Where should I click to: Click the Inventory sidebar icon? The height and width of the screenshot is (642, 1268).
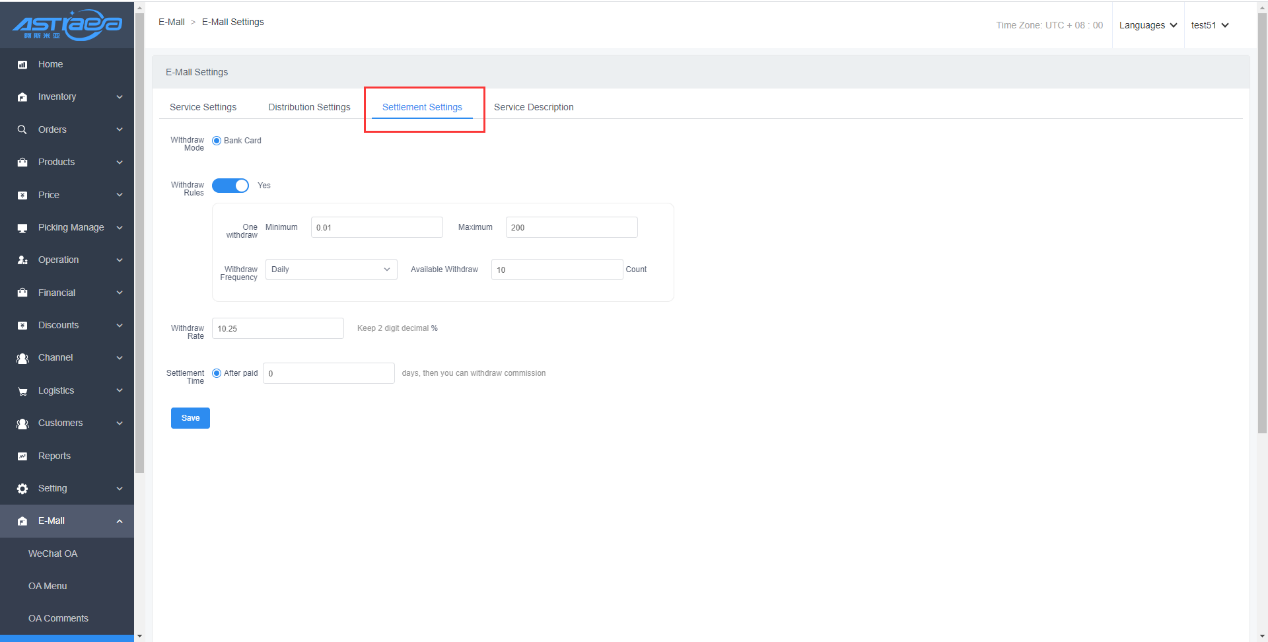pyautogui.click(x=22, y=97)
